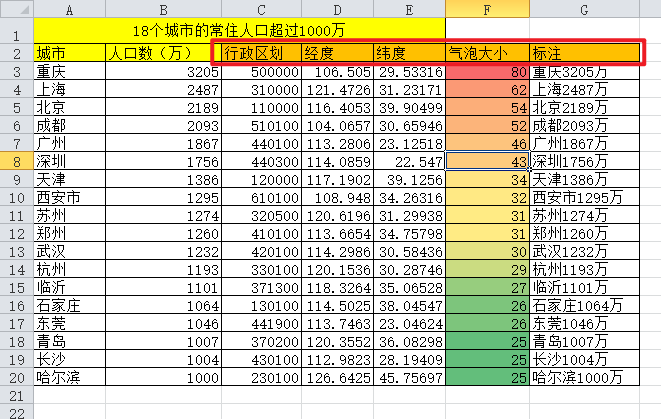
Task: Select city cell '重庆'
Action: click(70, 71)
